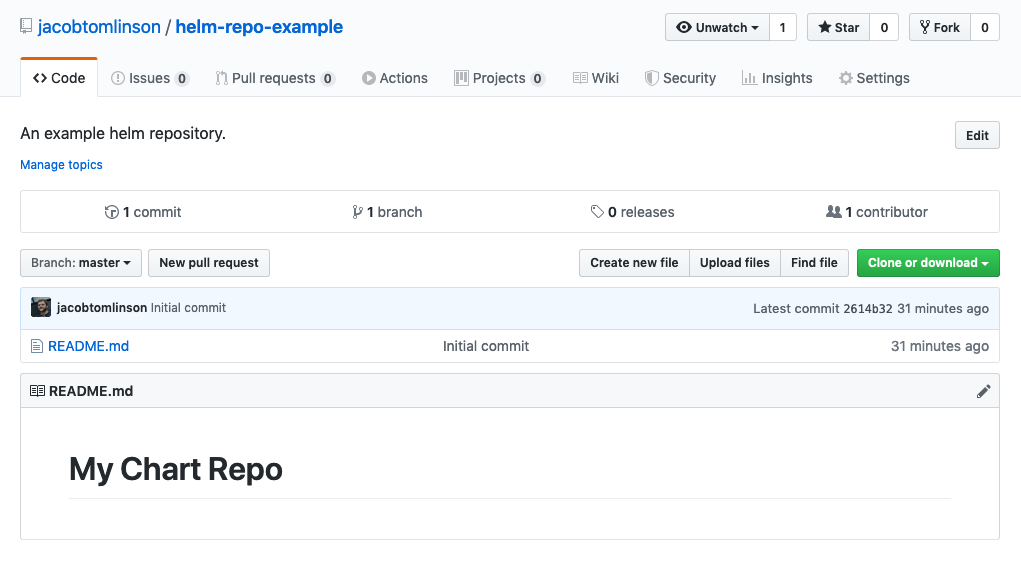
Task: Go to the Actions tab
Action: coord(395,78)
